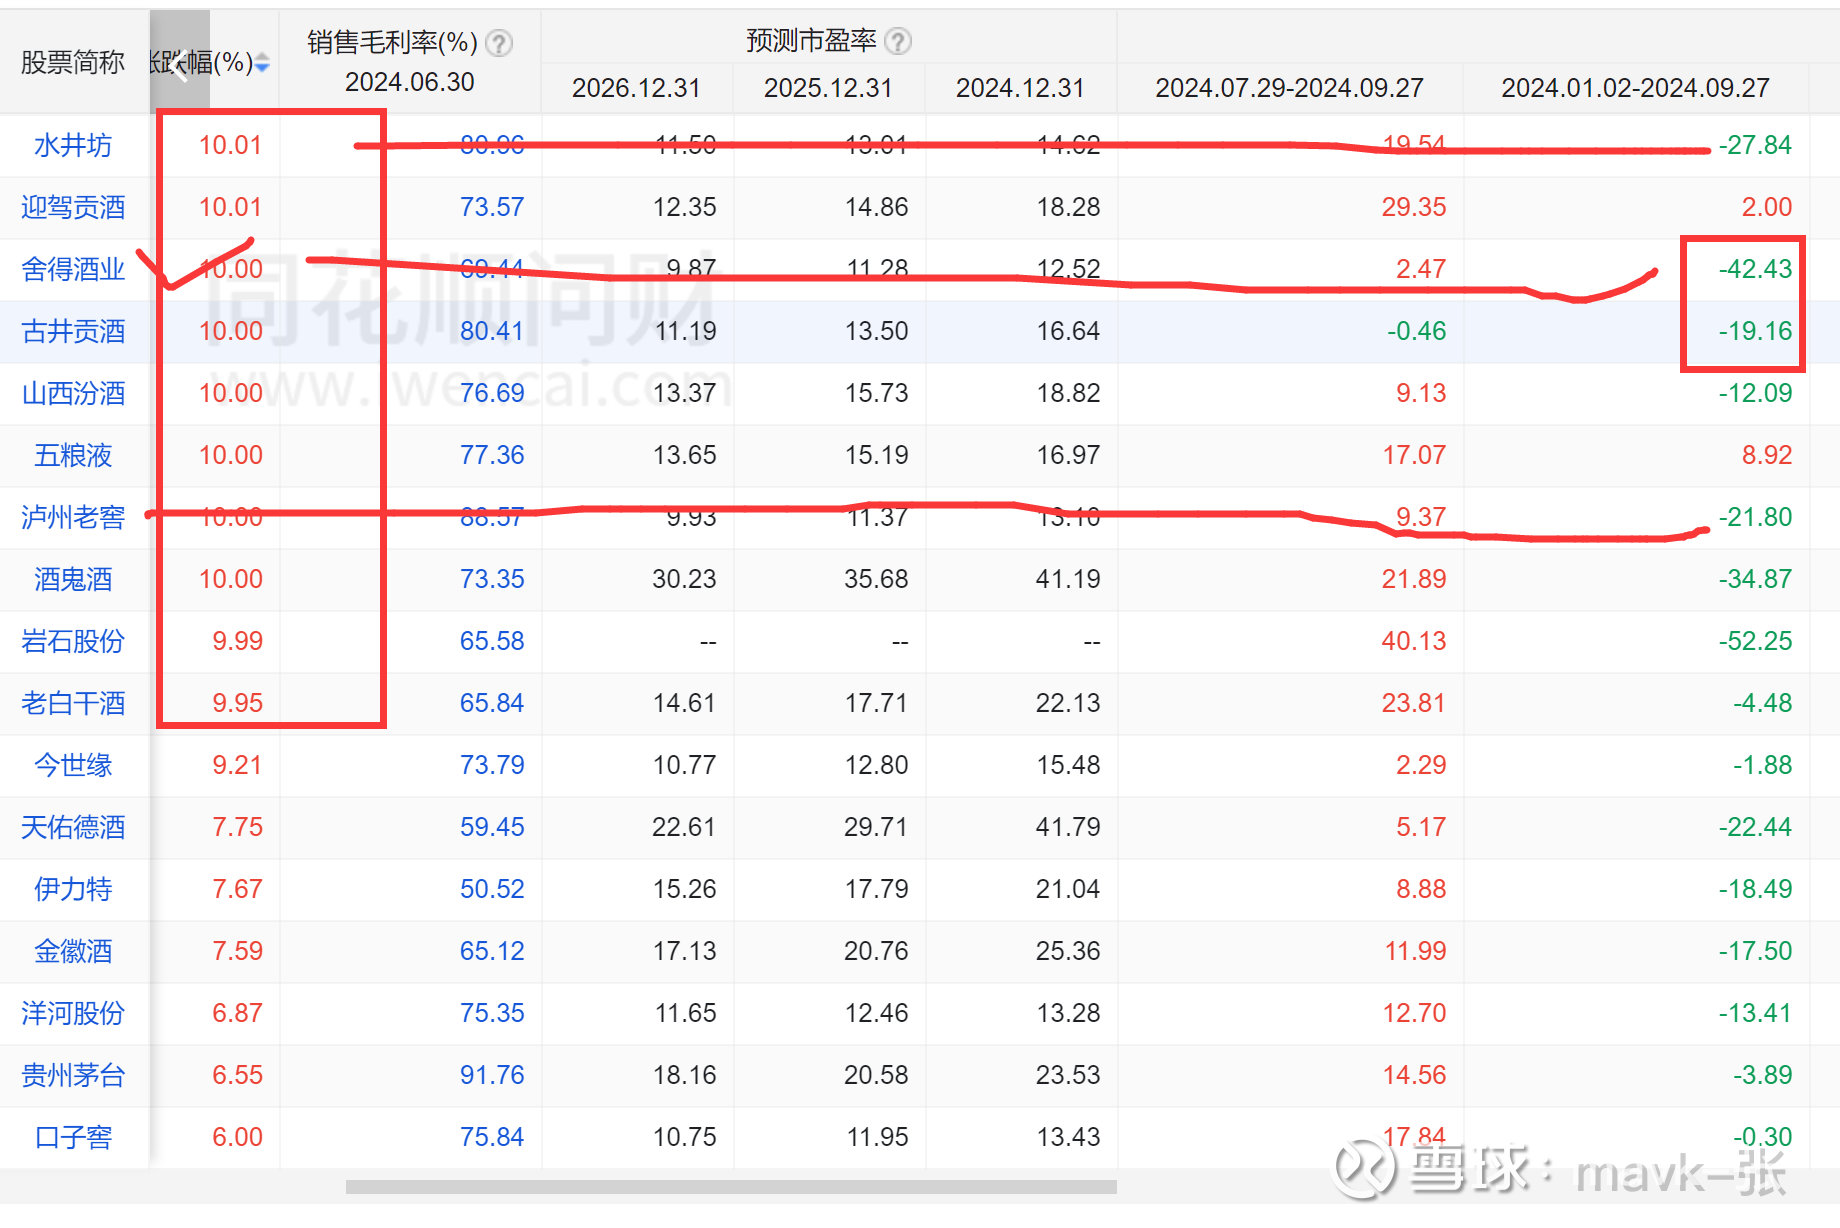
Task: Sort by 涨跌幅(%) using the sort arrows
Action: 262,63
